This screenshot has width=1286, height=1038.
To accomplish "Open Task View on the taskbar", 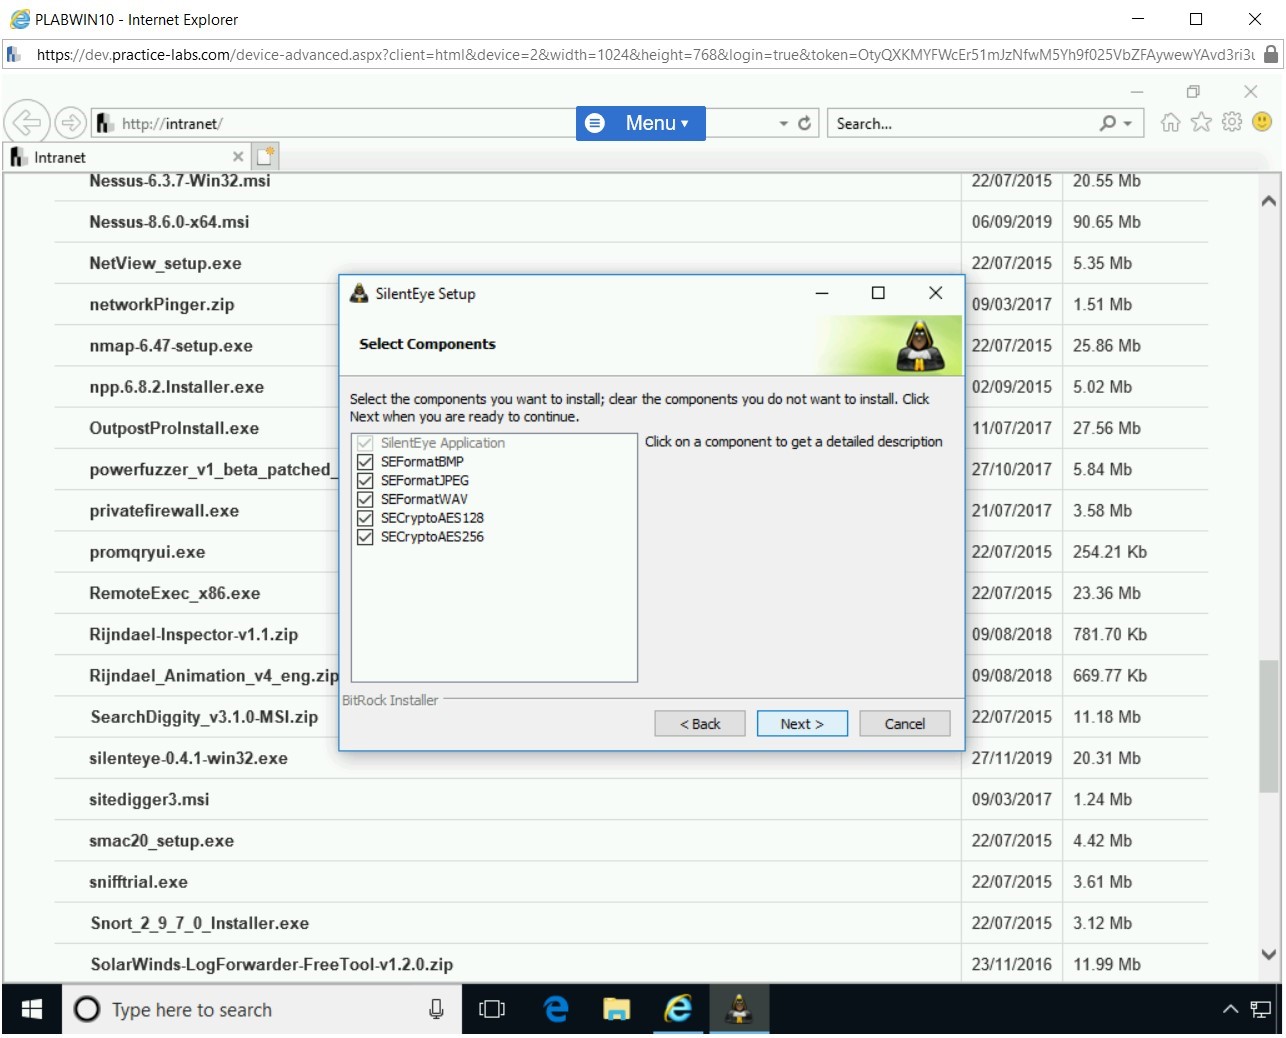I will click(x=492, y=1009).
